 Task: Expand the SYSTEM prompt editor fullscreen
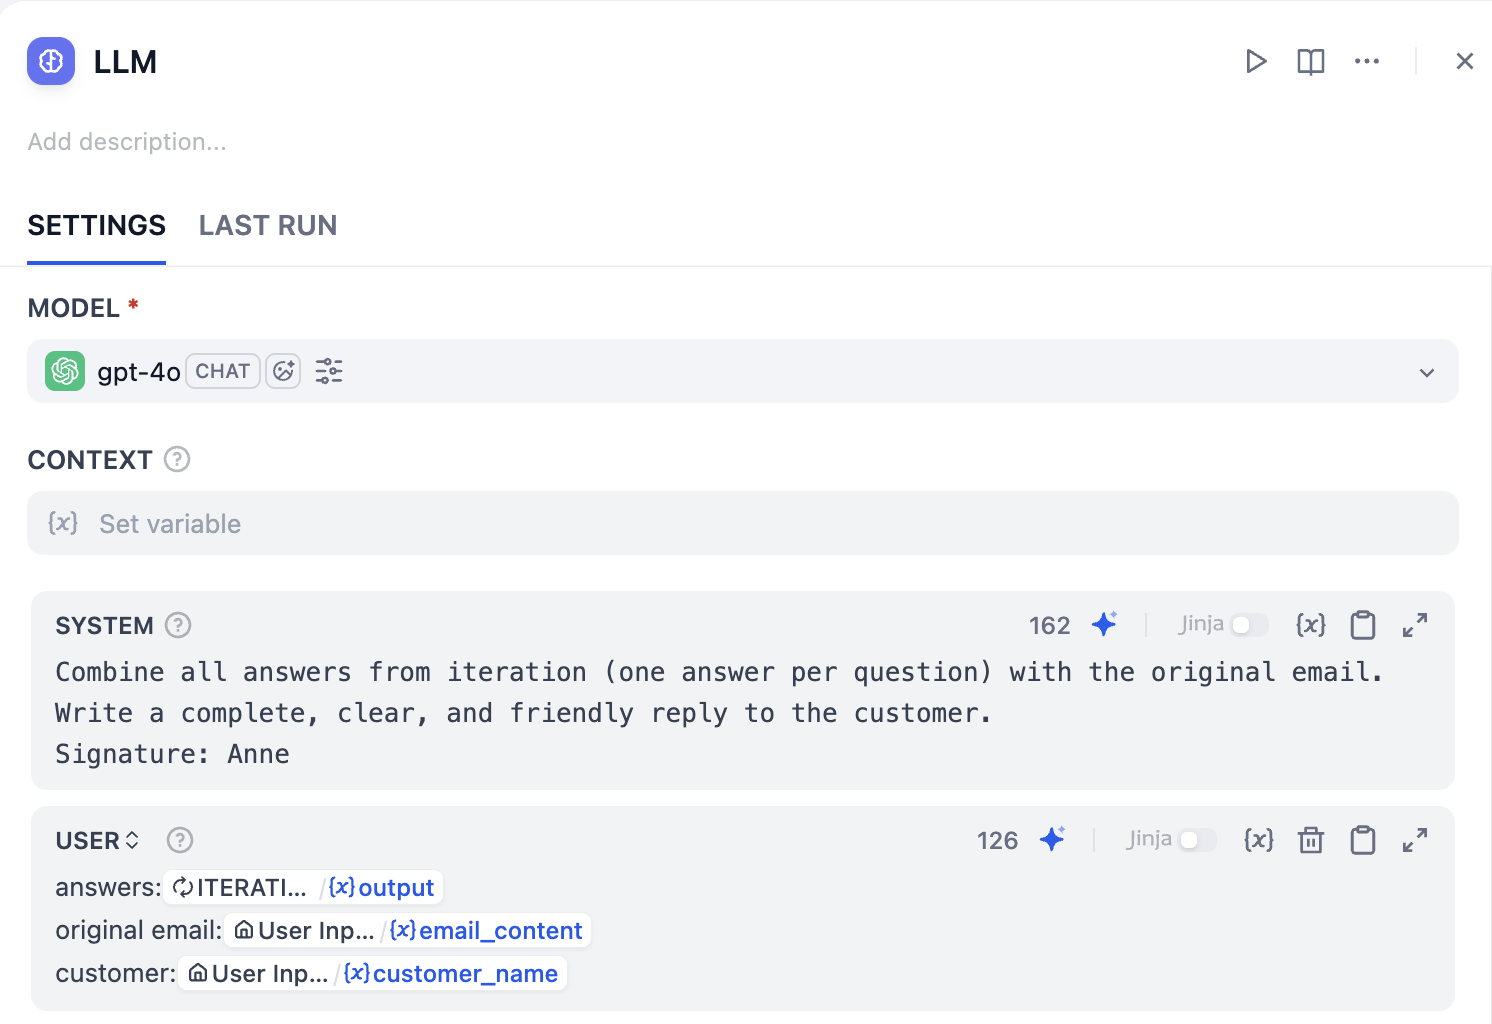point(1414,625)
